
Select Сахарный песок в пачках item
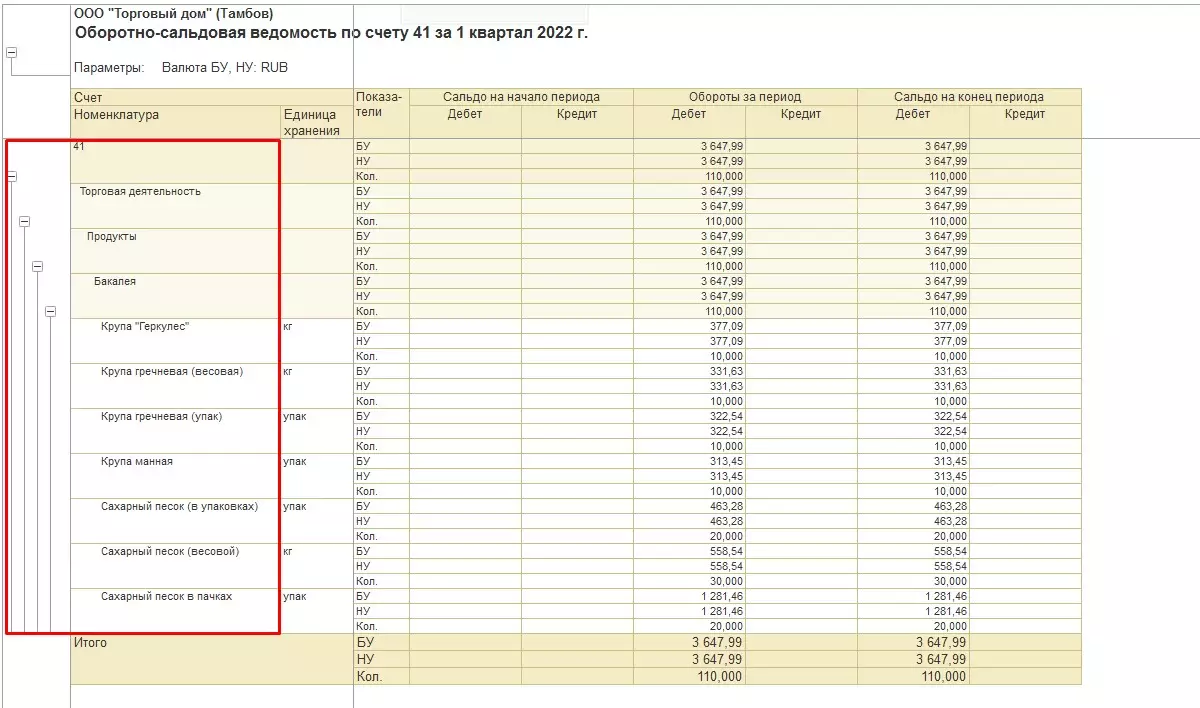pos(166,596)
